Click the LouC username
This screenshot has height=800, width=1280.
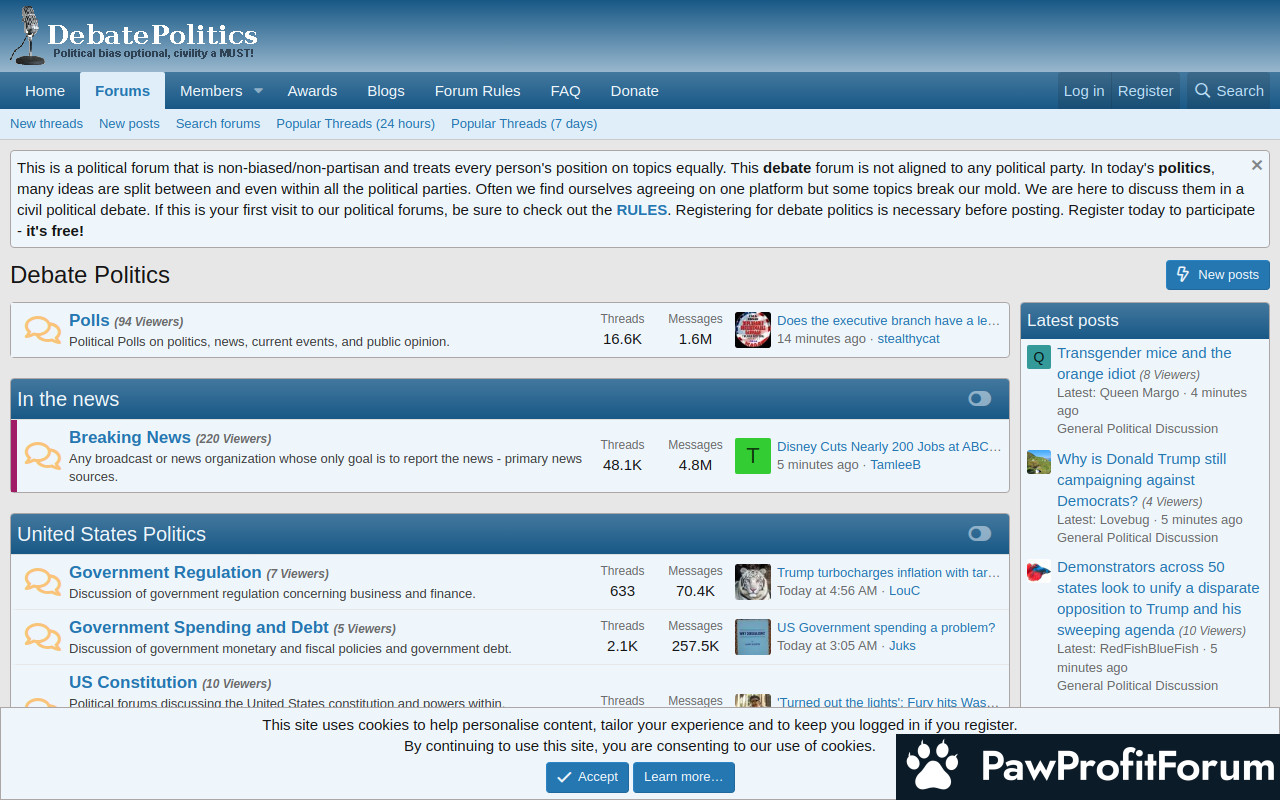point(904,591)
